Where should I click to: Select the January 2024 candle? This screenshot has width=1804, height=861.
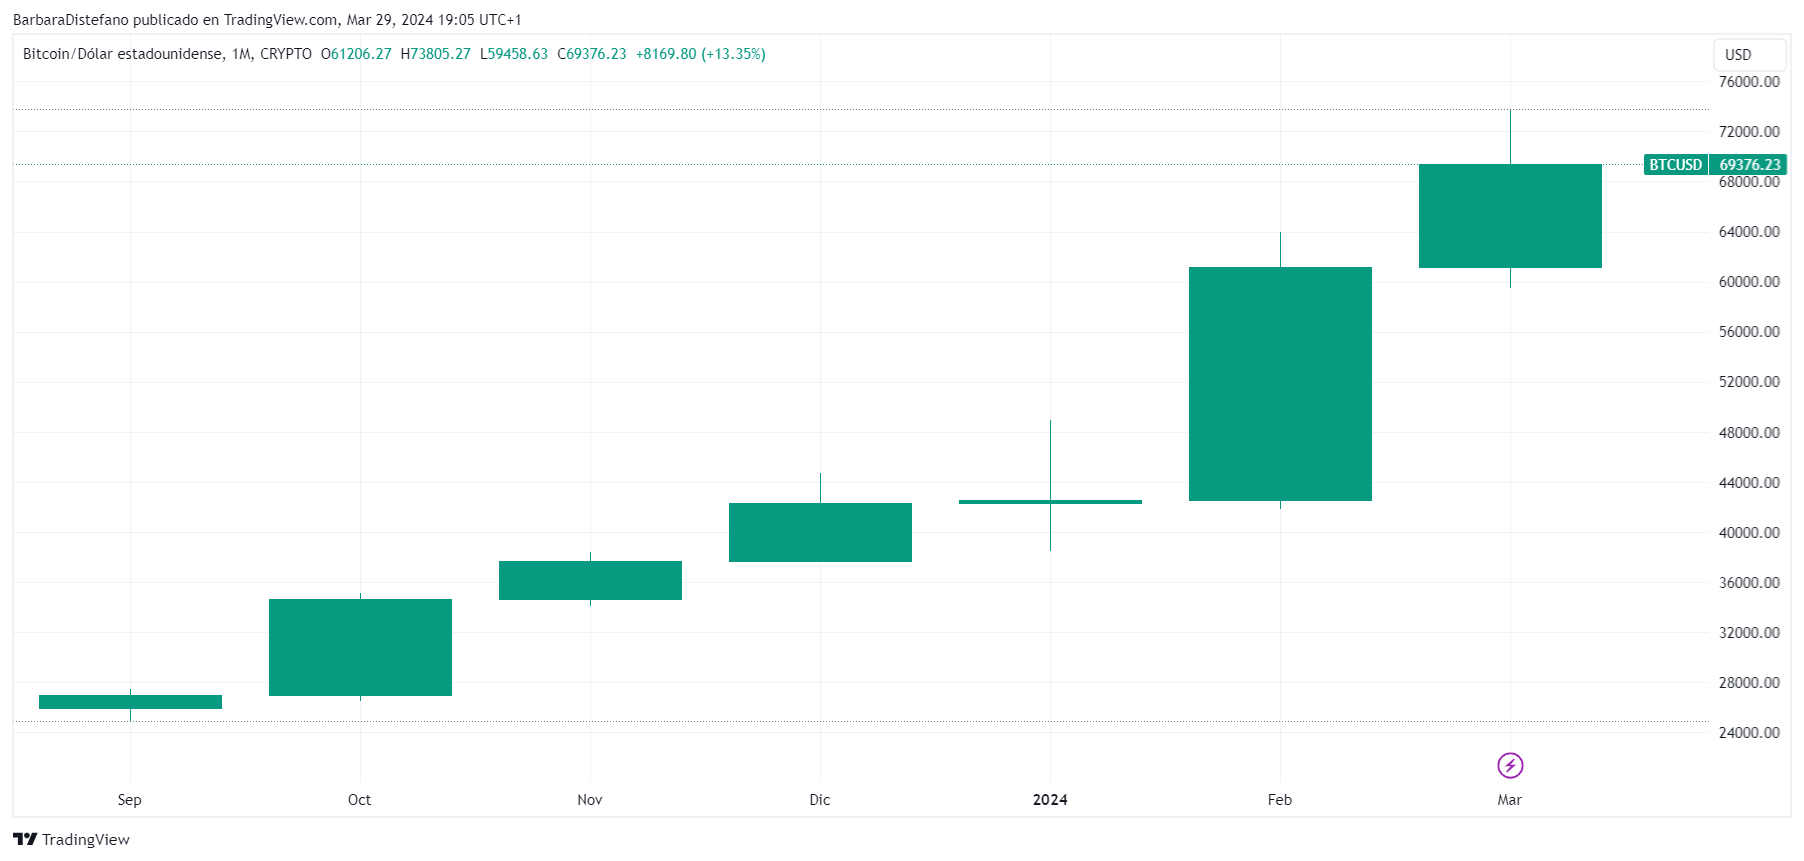[x=1050, y=501]
